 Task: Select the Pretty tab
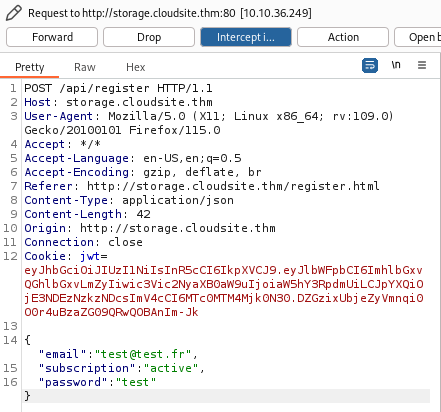pyautogui.click(x=30, y=67)
